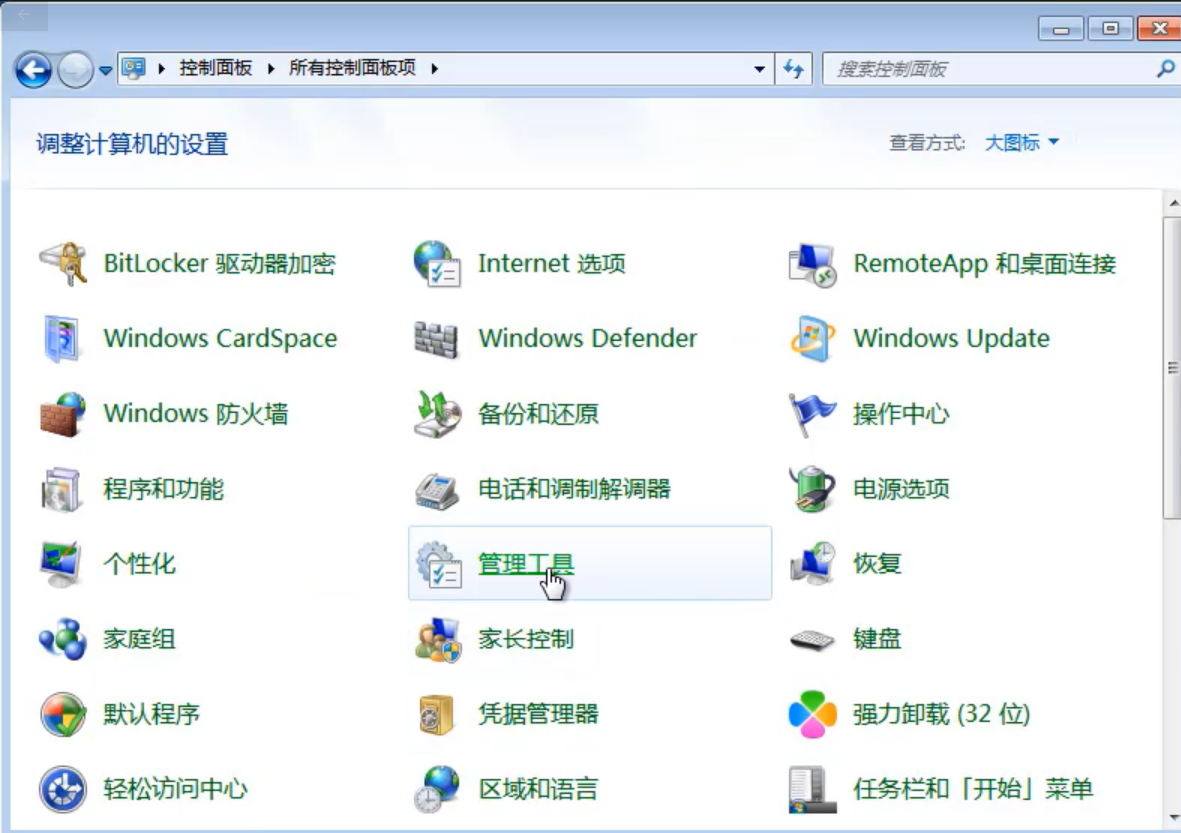The height and width of the screenshot is (833, 1181).
Task: Select 所有控制面板项 in the address breadcrumb
Action: (x=352, y=69)
